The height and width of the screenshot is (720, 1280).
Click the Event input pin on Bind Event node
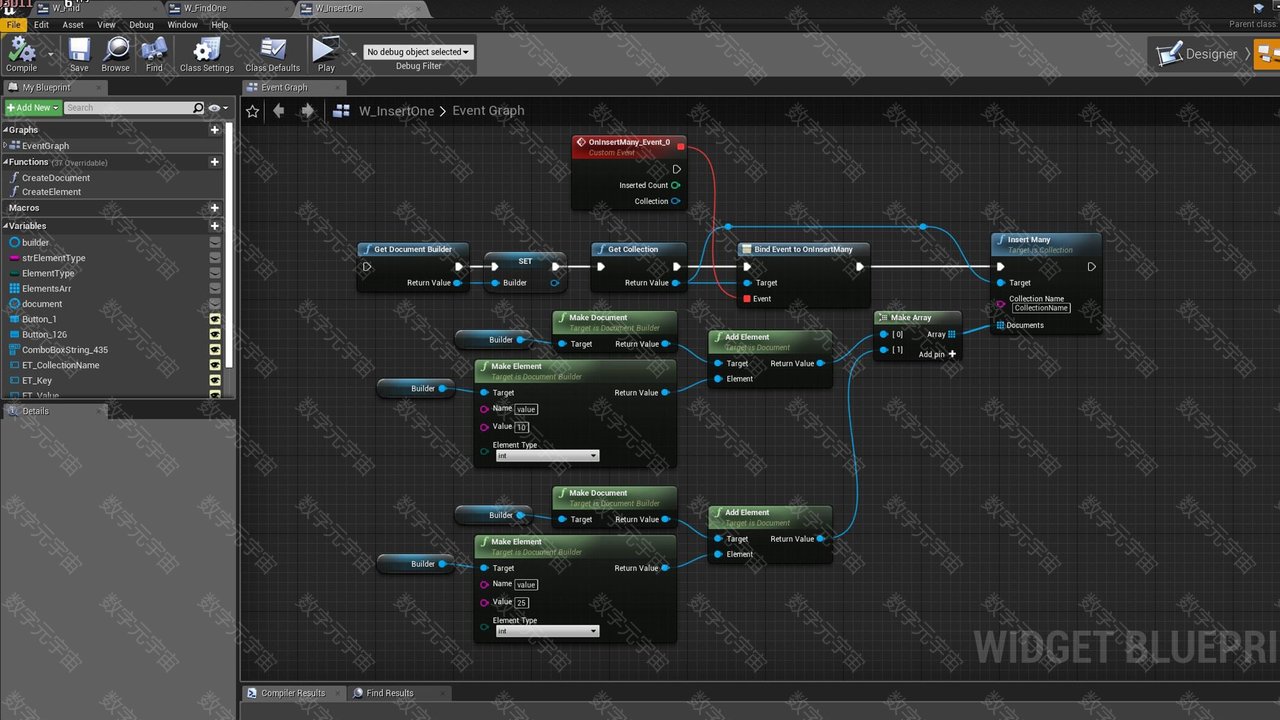pos(746,299)
